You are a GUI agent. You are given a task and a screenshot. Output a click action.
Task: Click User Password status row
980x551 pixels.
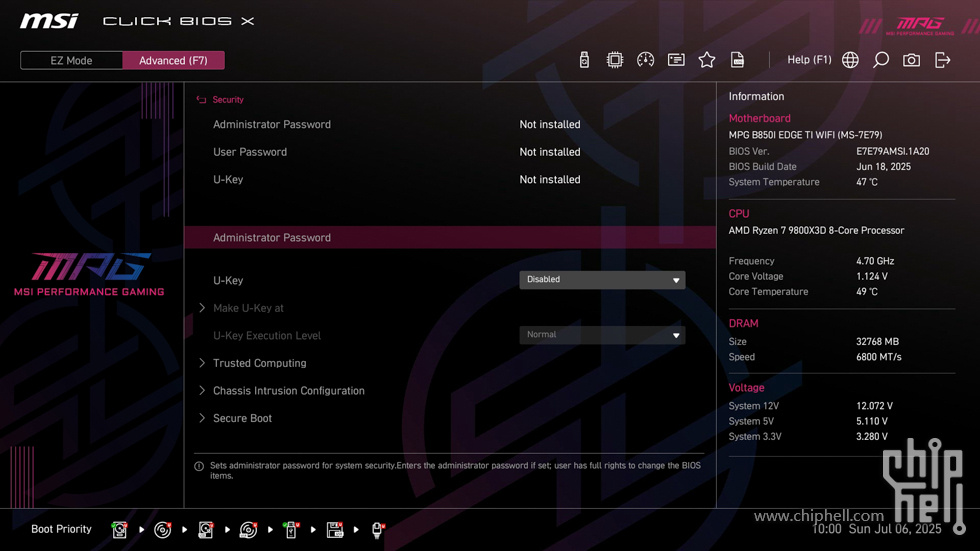pyautogui.click(x=396, y=152)
